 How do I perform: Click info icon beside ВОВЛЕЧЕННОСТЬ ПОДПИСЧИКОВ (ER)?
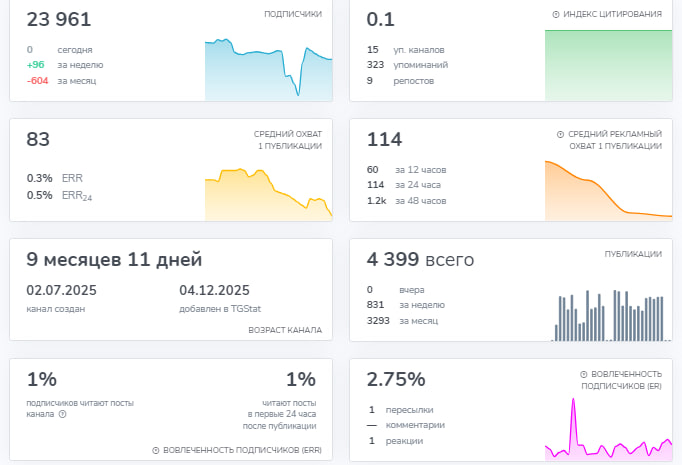click(x=584, y=373)
